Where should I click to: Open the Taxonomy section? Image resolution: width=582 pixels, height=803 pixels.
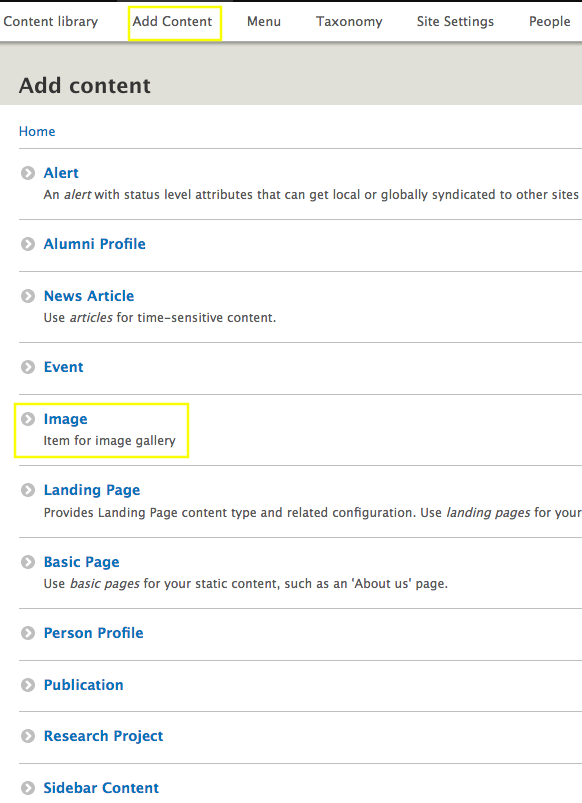click(348, 21)
